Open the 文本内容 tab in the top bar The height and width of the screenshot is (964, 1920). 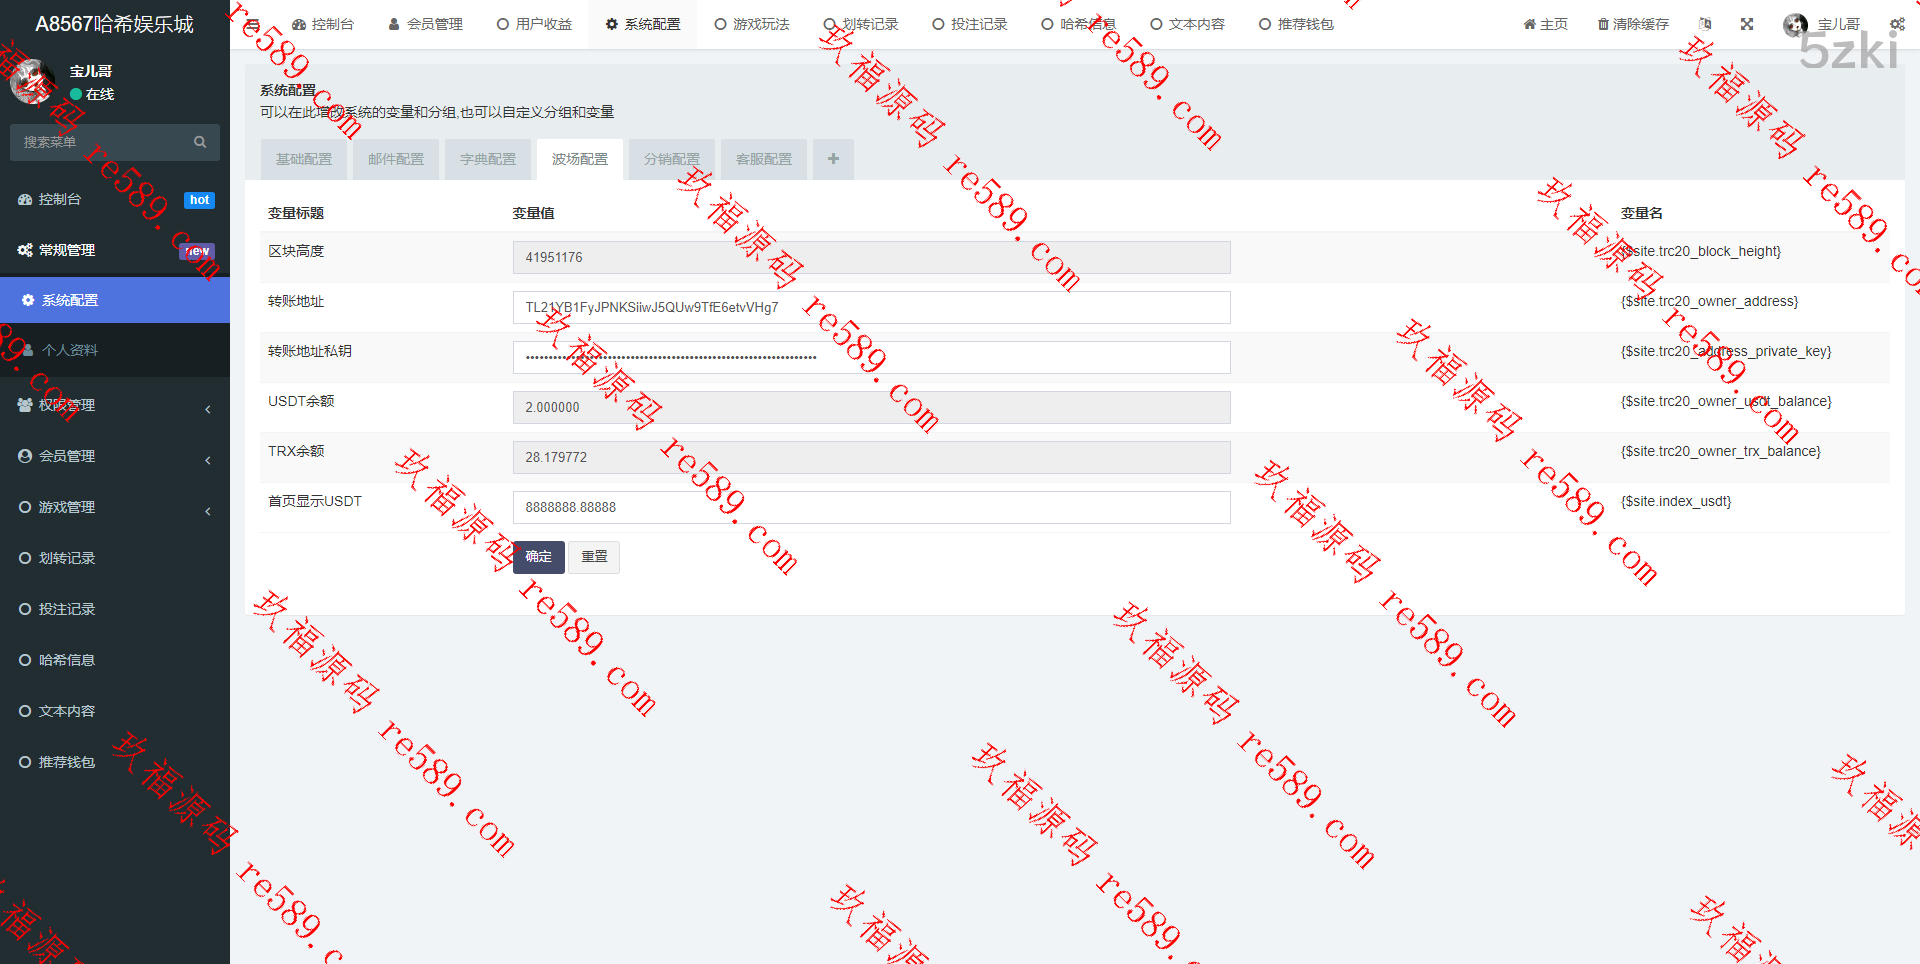pos(1188,24)
